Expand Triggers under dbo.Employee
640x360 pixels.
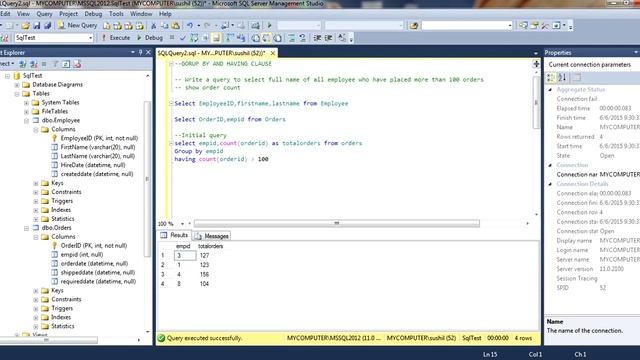pos(36,201)
